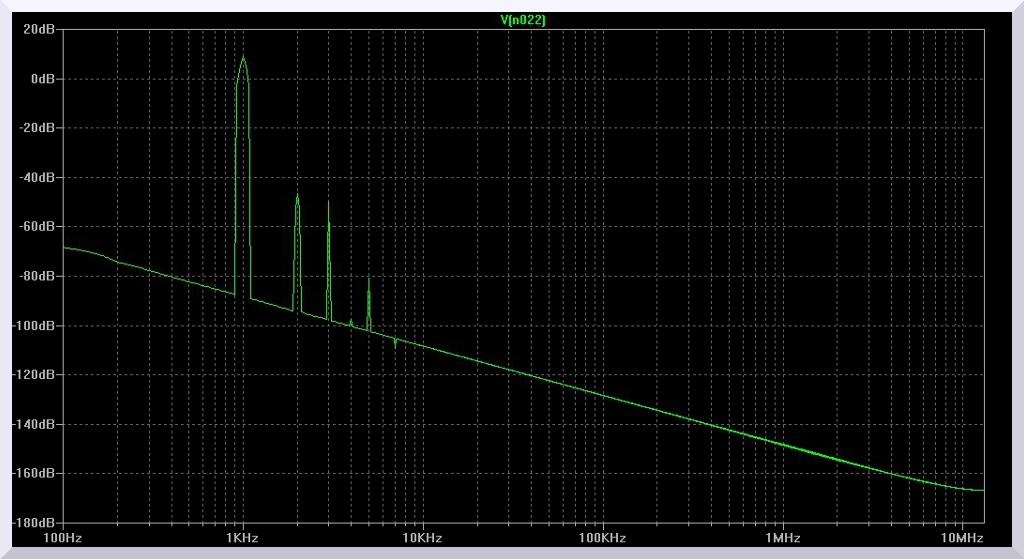1024x559 pixels.
Task: Click the -40dB vertical axis label
Action: point(36,178)
